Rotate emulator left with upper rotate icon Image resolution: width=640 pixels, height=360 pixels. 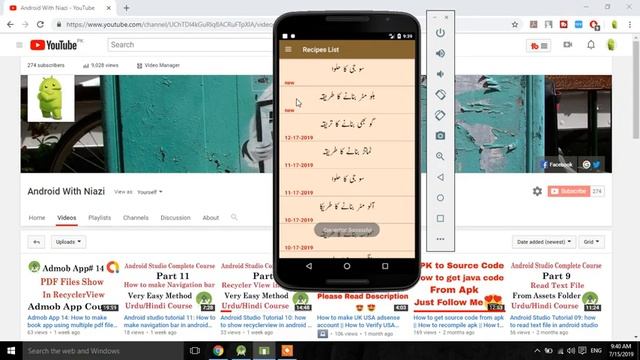[440, 95]
